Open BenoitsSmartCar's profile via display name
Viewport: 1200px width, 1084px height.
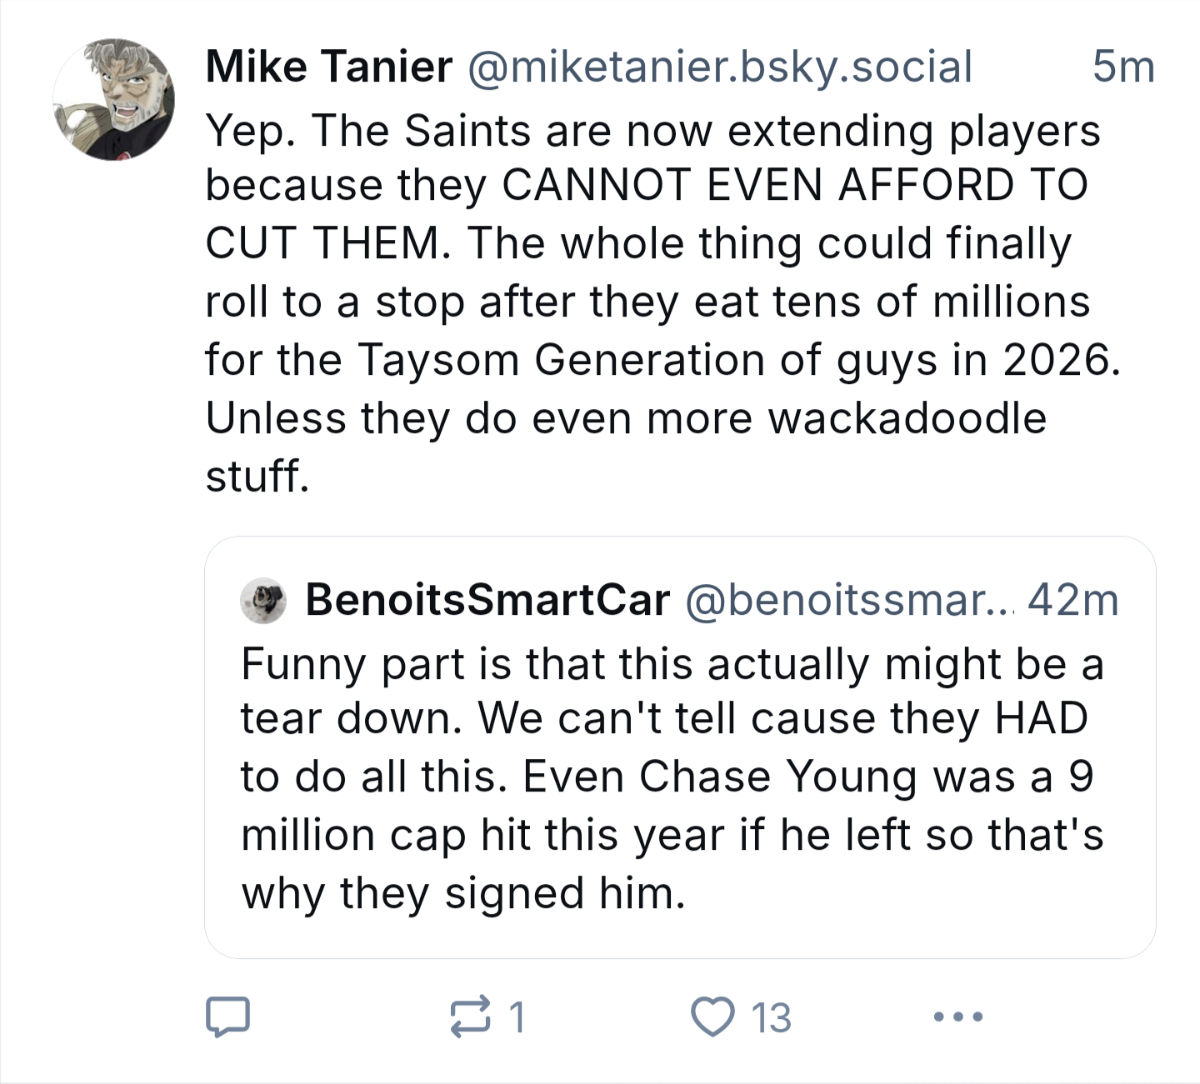pos(487,599)
